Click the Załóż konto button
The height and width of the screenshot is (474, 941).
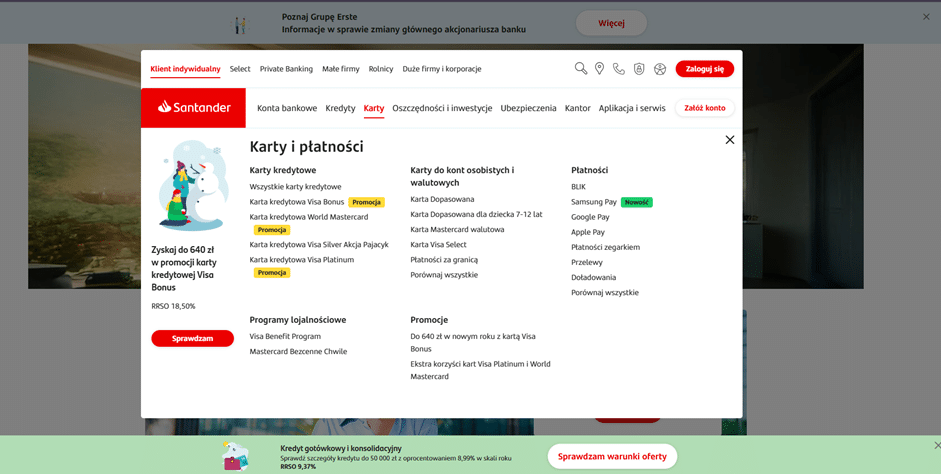[x=704, y=108]
